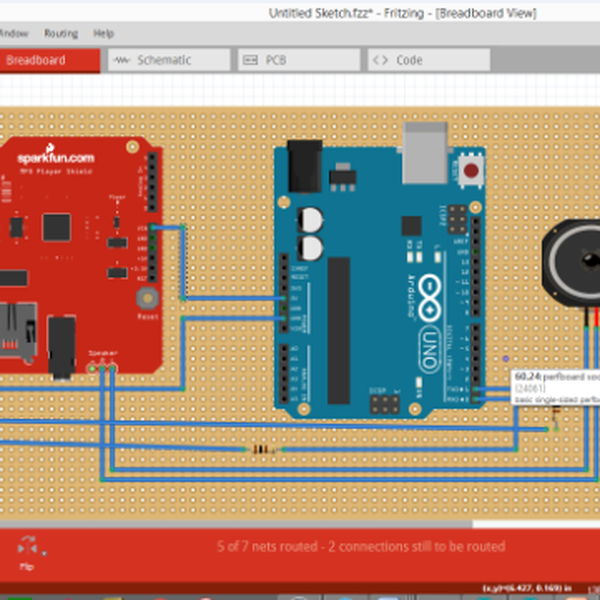Select the Speaker pins on MP3 shield

102,368
